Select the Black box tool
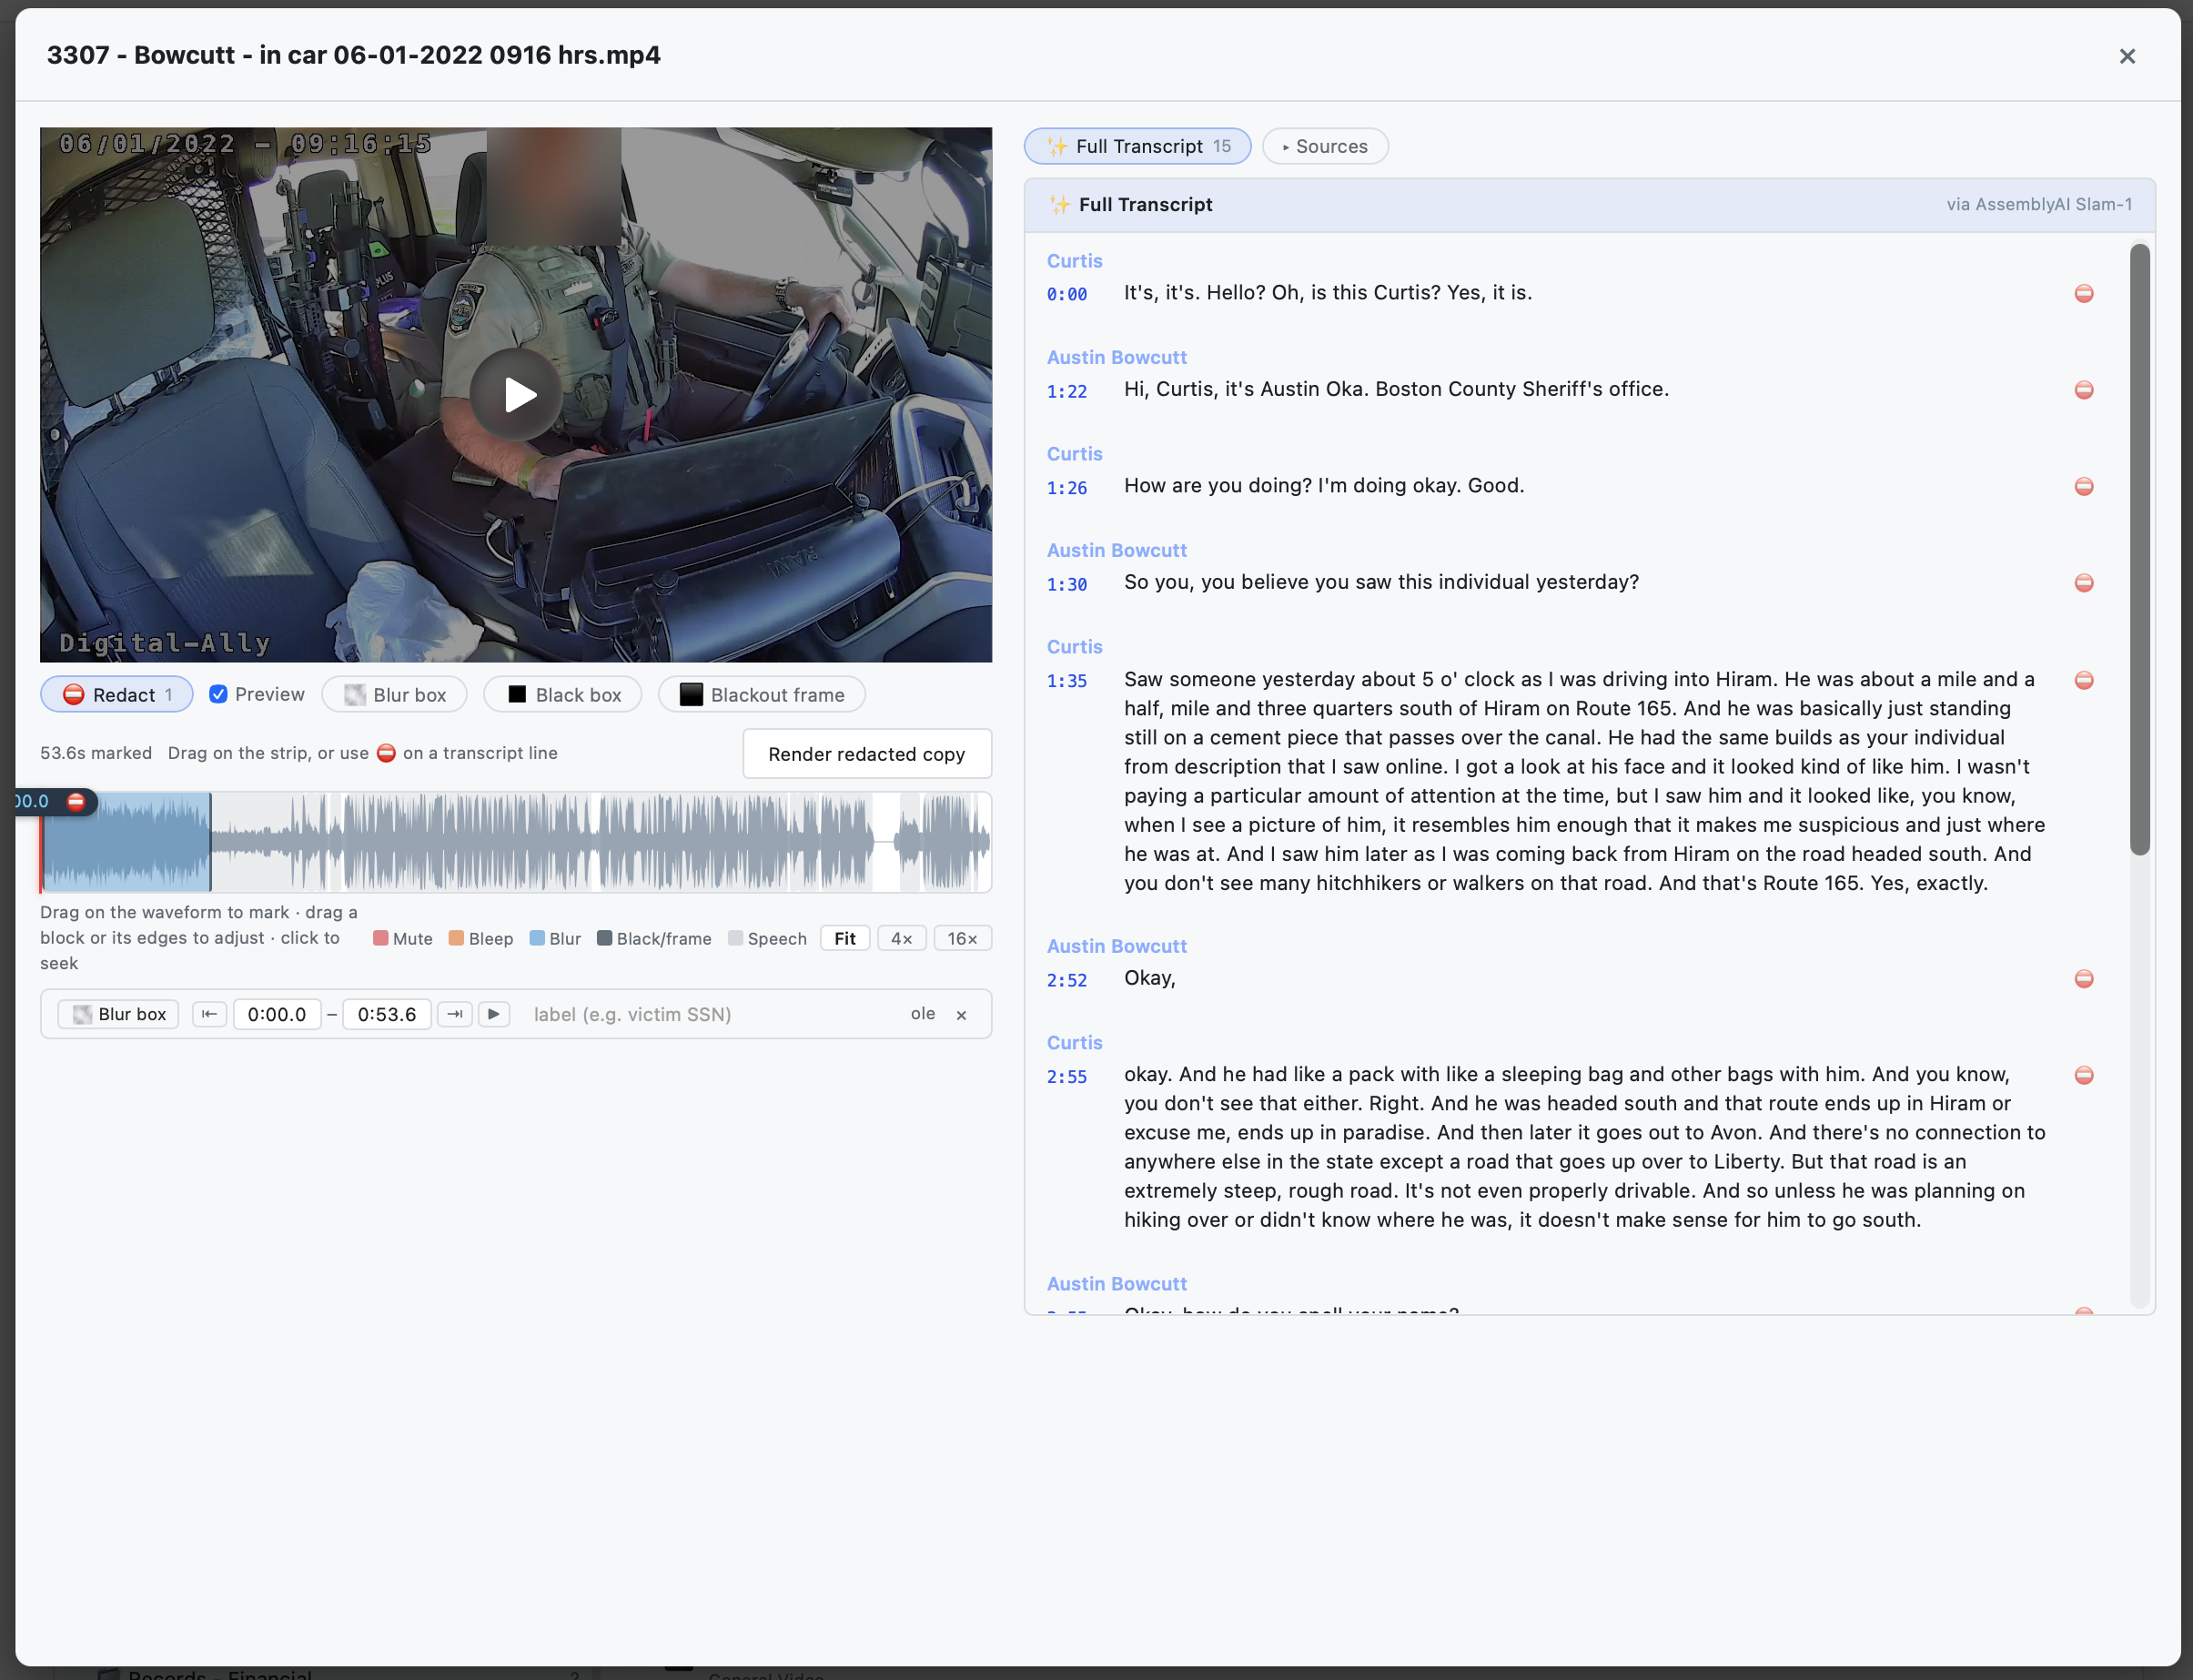This screenshot has height=1680, width=2193. [x=563, y=695]
